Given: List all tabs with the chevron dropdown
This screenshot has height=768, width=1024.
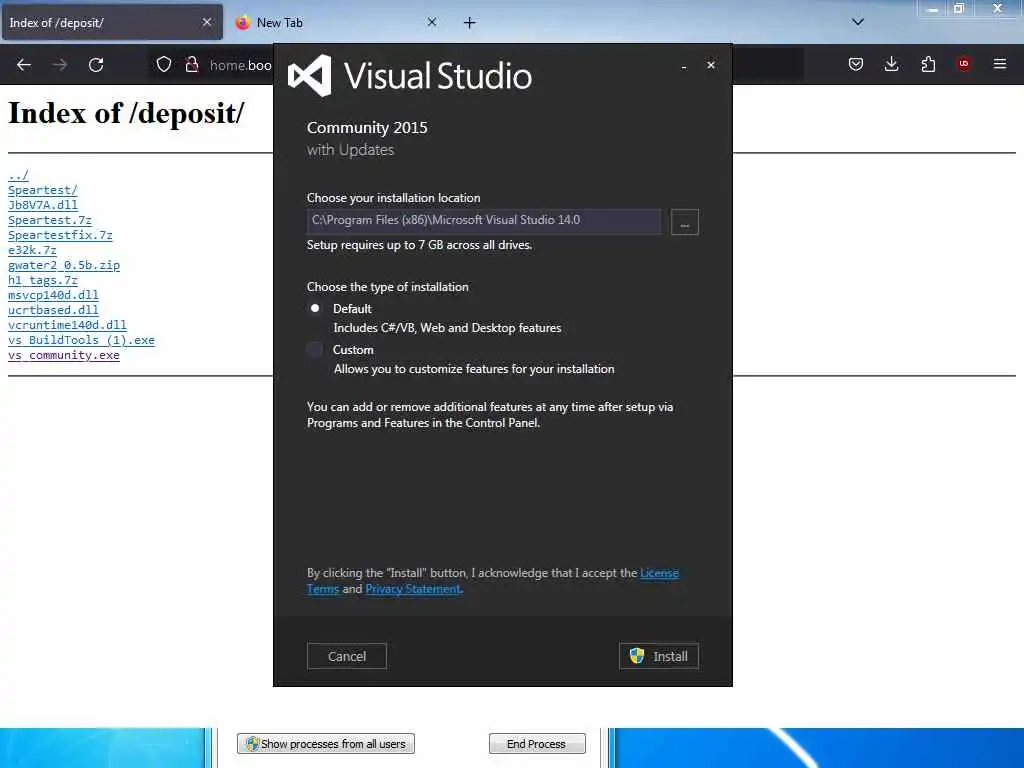Looking at the screenshot, I should click(x=858, y=22).
